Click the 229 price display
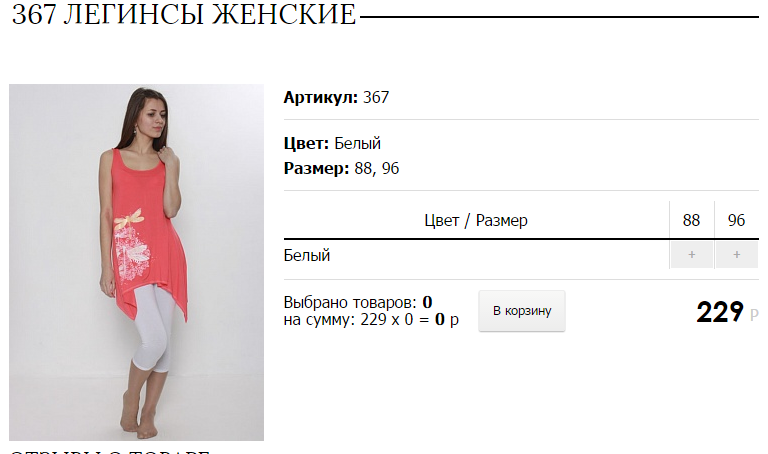This screenshot has width=768, height=454. (x=720, y=312)
